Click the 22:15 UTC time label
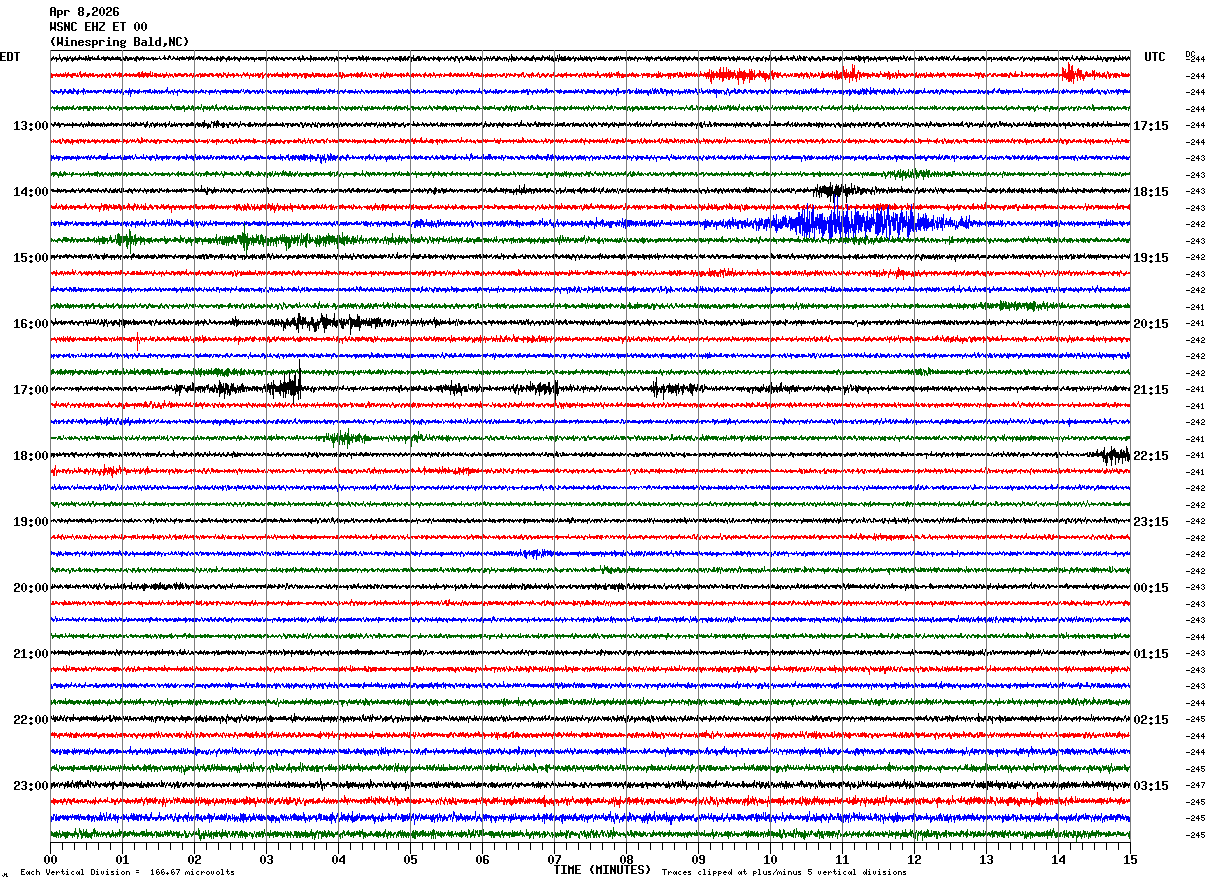Viewport: 1210px width, 886px height. [x=1151, y=456]
